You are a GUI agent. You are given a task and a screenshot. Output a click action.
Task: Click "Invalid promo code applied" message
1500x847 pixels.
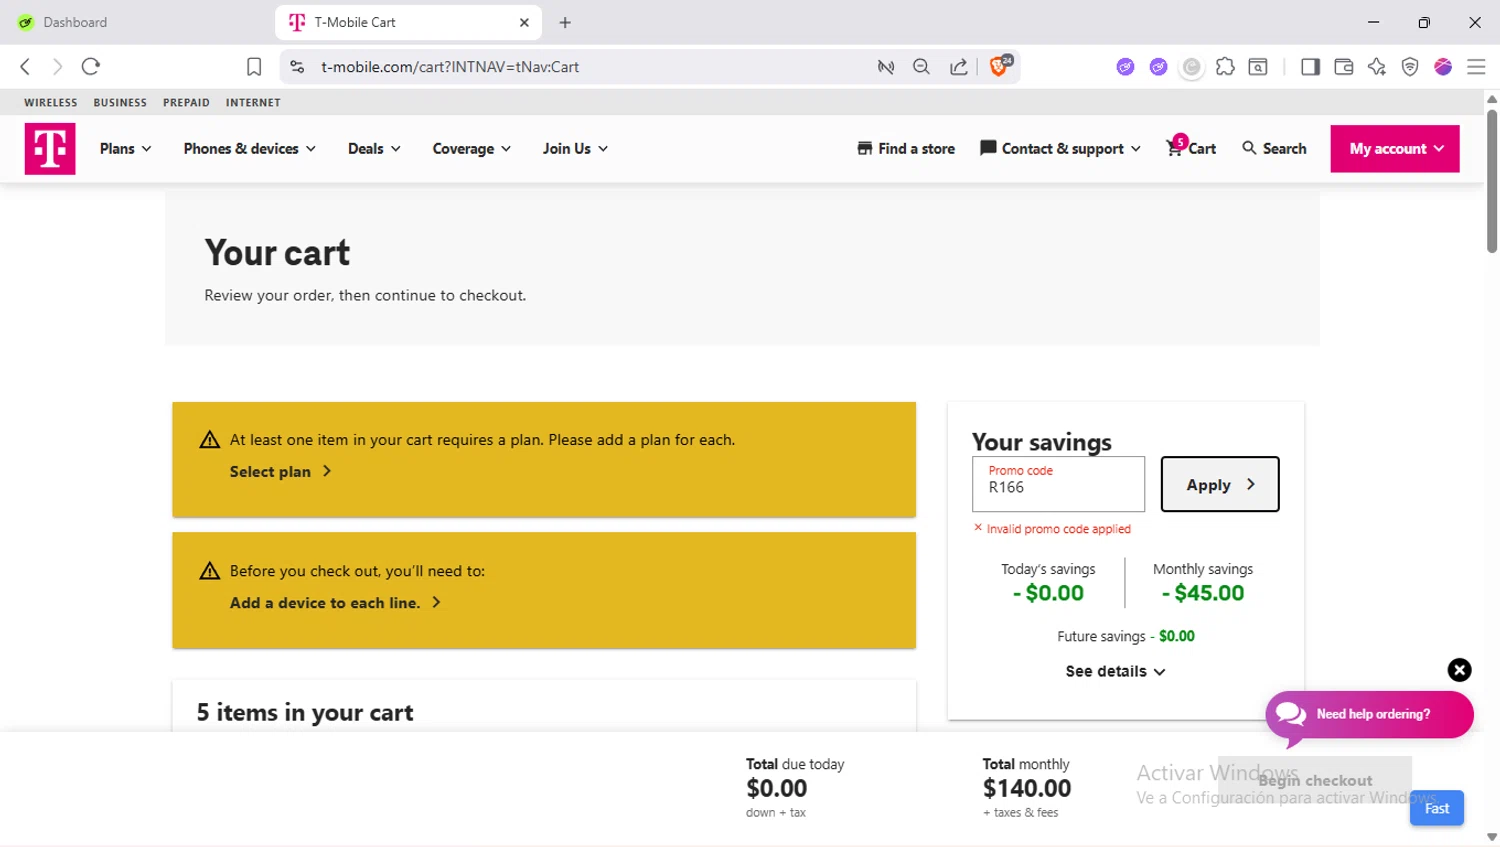coord(1058,529)
